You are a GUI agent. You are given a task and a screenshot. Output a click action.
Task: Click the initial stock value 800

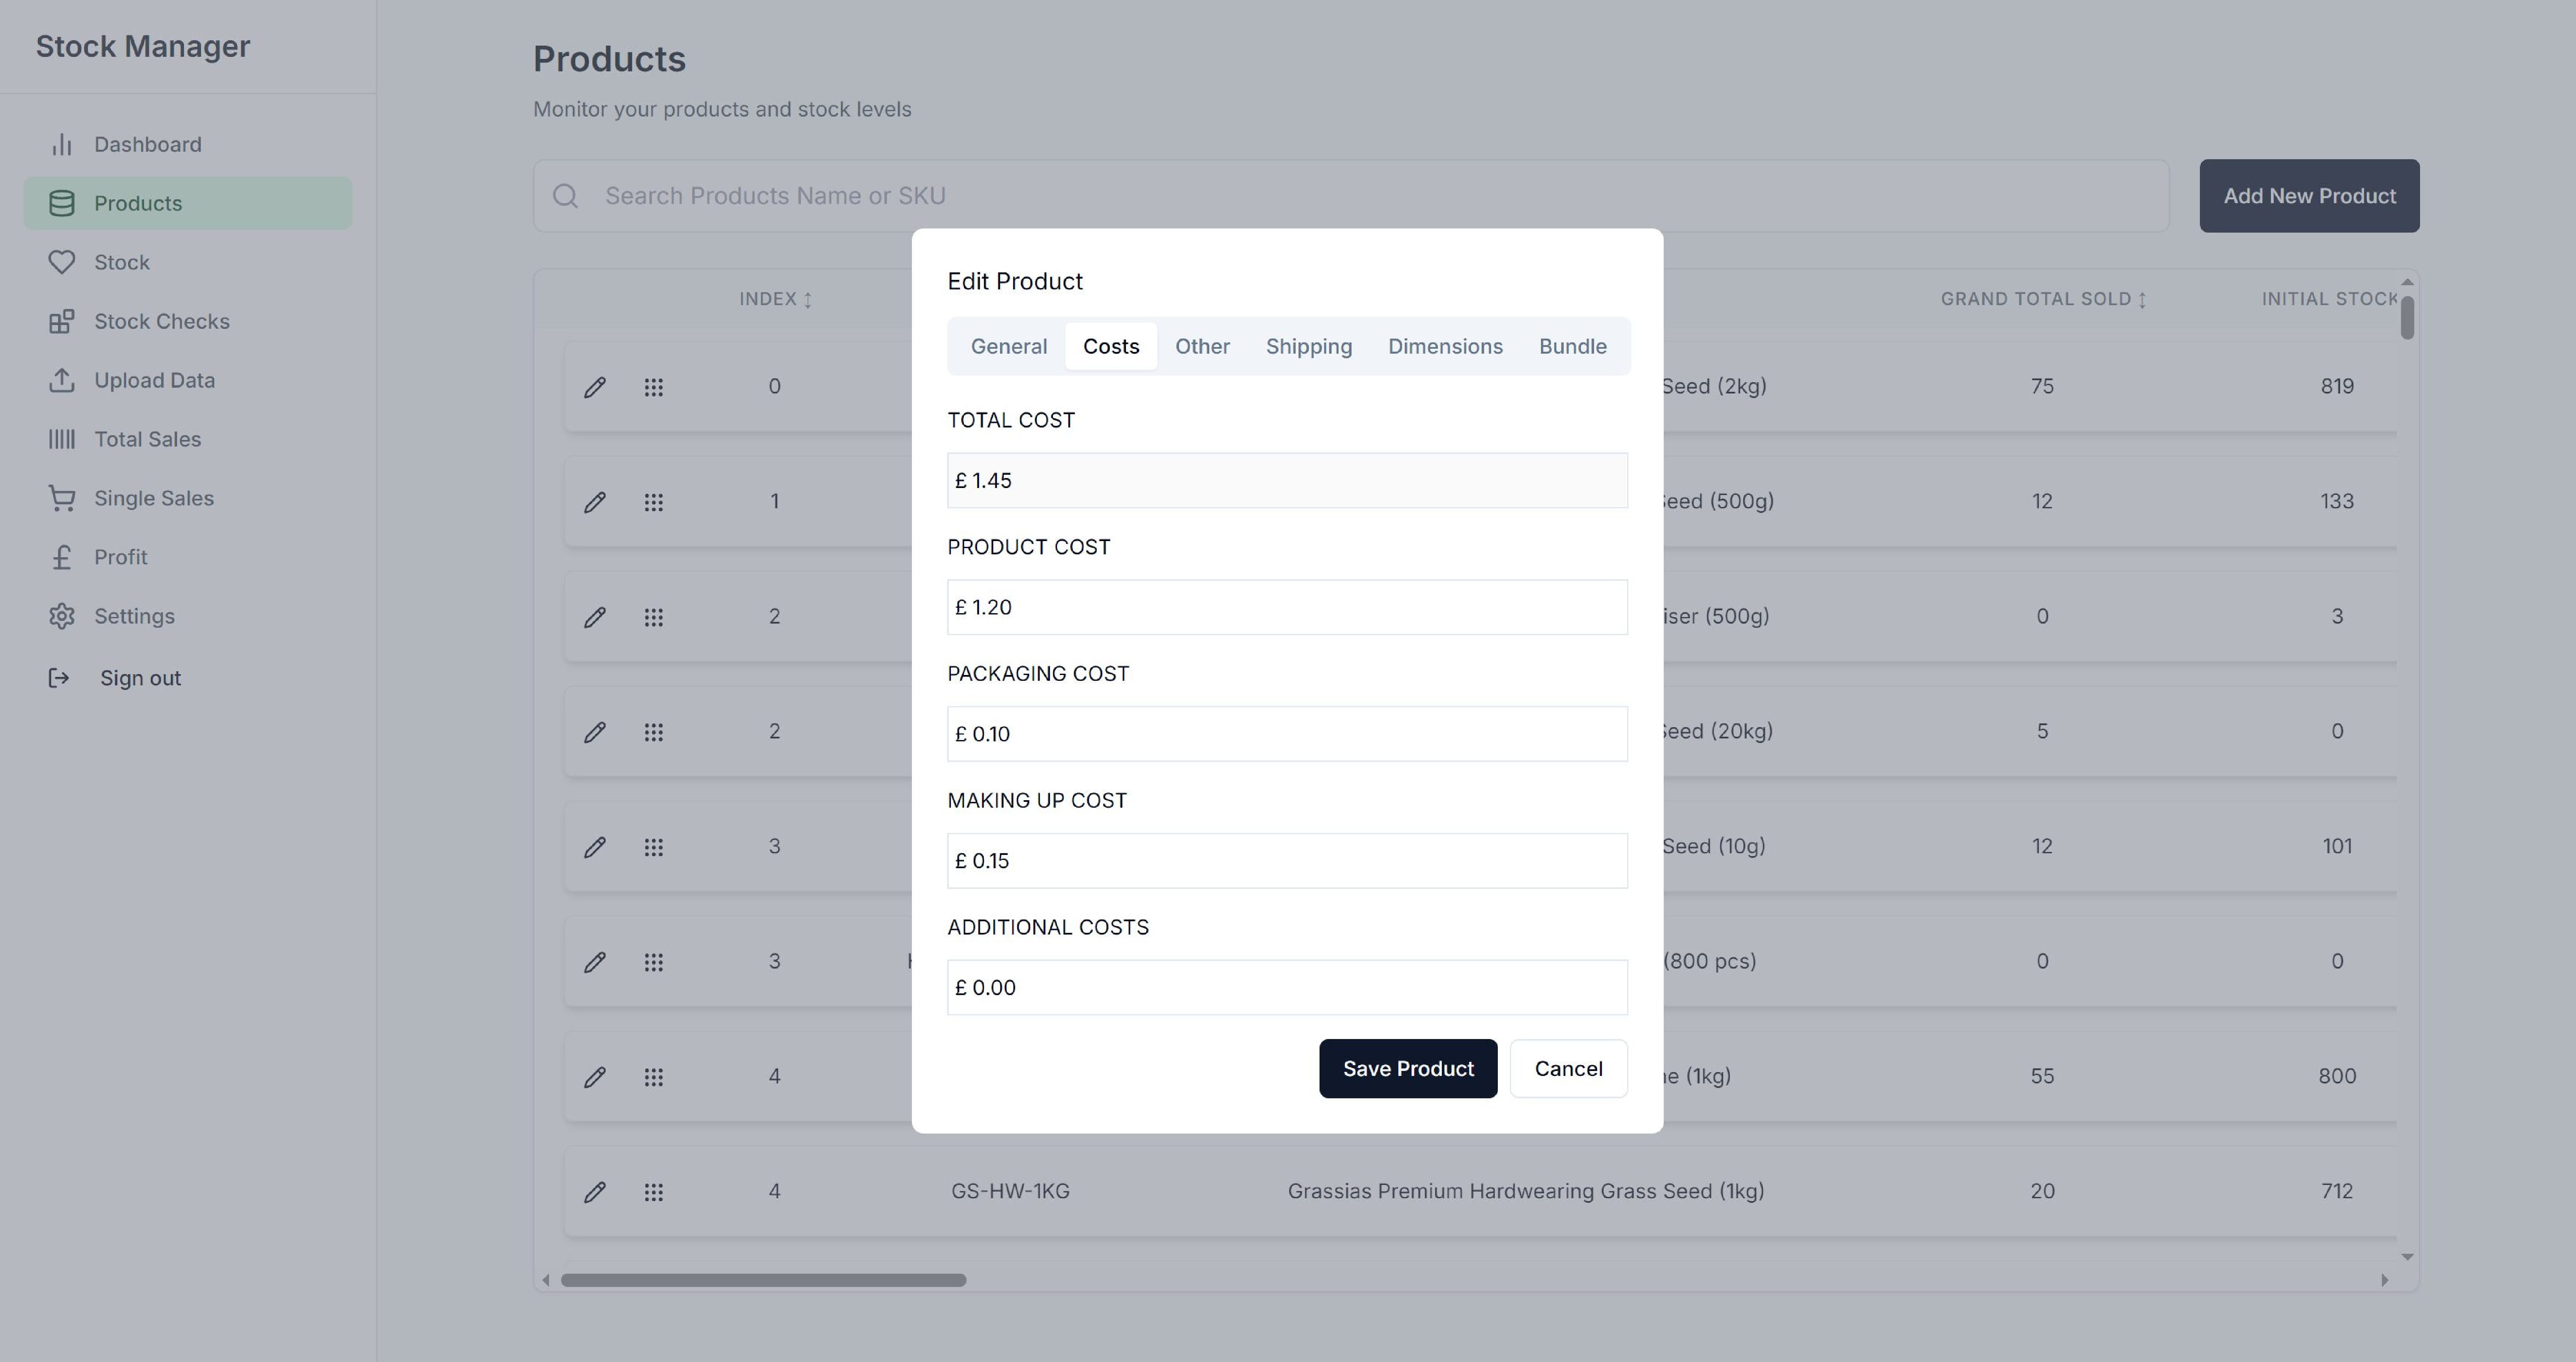point(2337,1076)
